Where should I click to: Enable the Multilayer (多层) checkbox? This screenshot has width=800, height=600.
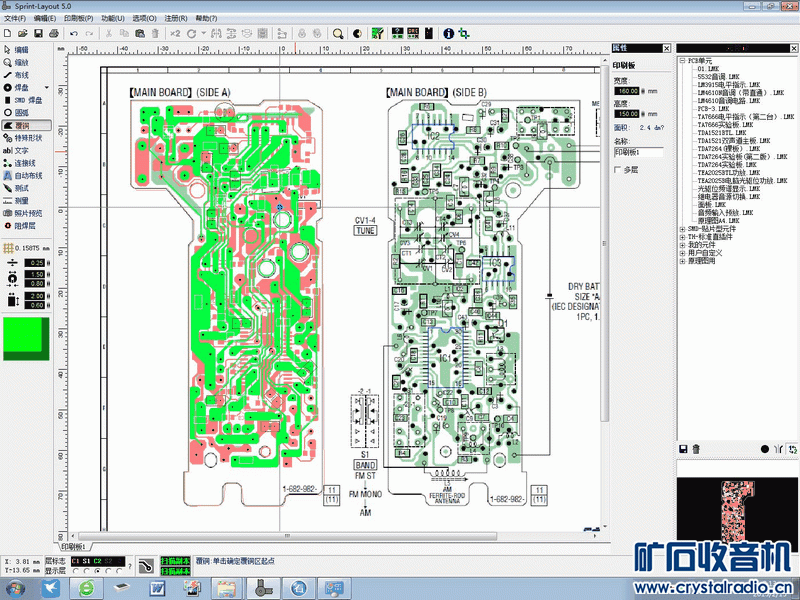[617, 170]
